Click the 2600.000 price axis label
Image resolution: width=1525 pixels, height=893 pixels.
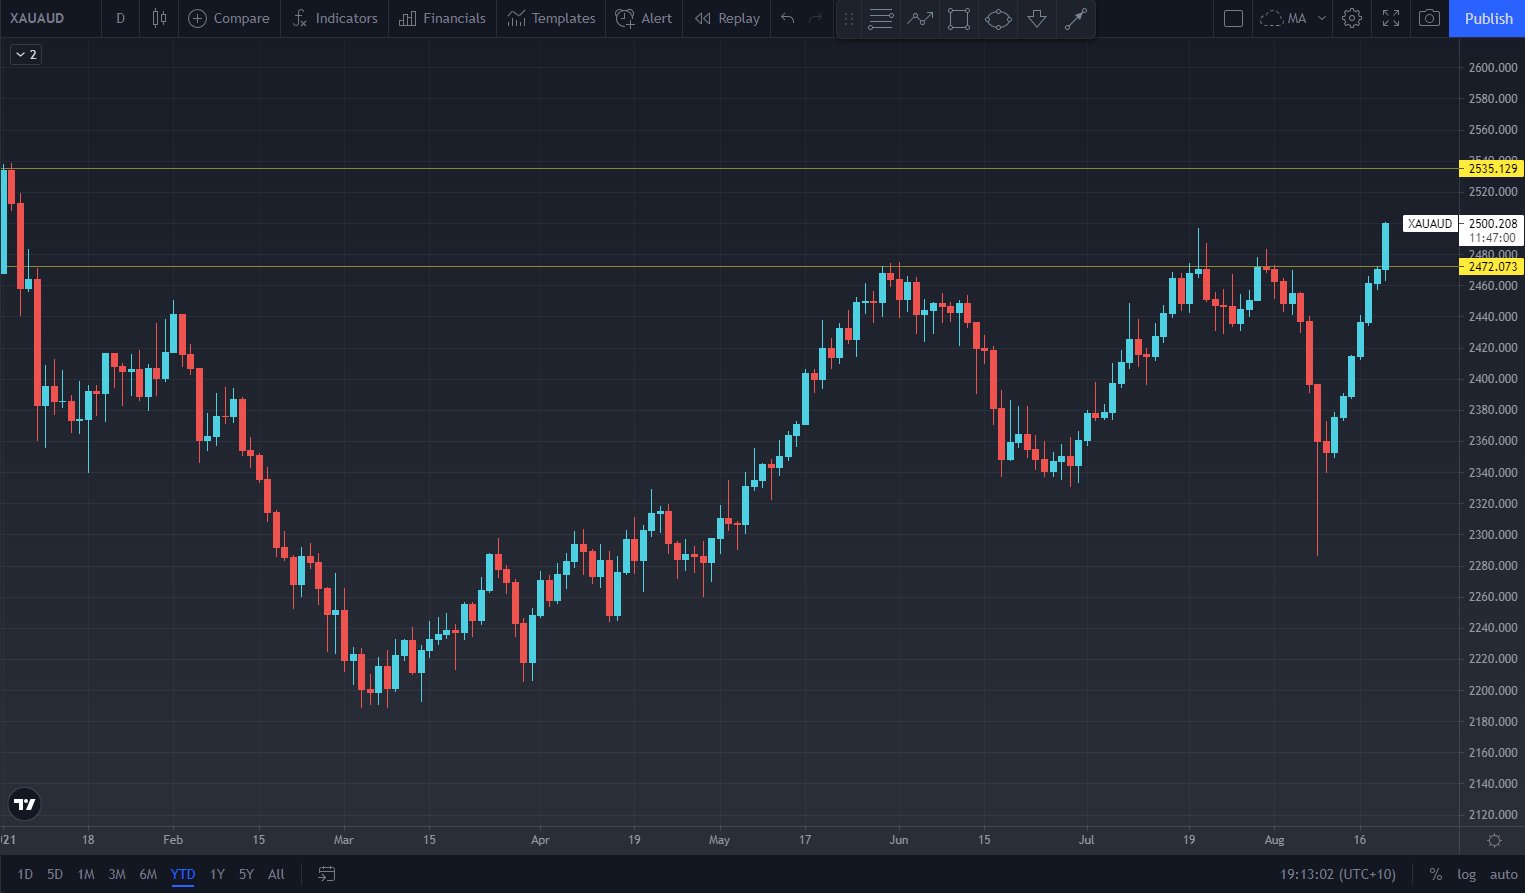click(1493, 68)
